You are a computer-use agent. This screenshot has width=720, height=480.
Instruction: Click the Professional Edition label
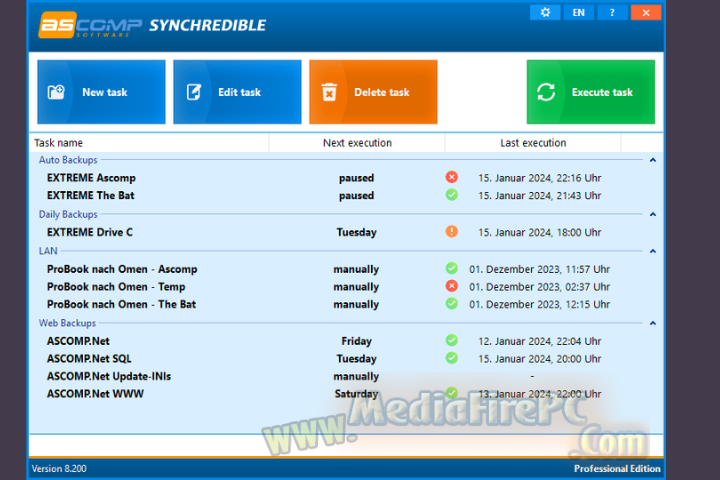(617, 469)
